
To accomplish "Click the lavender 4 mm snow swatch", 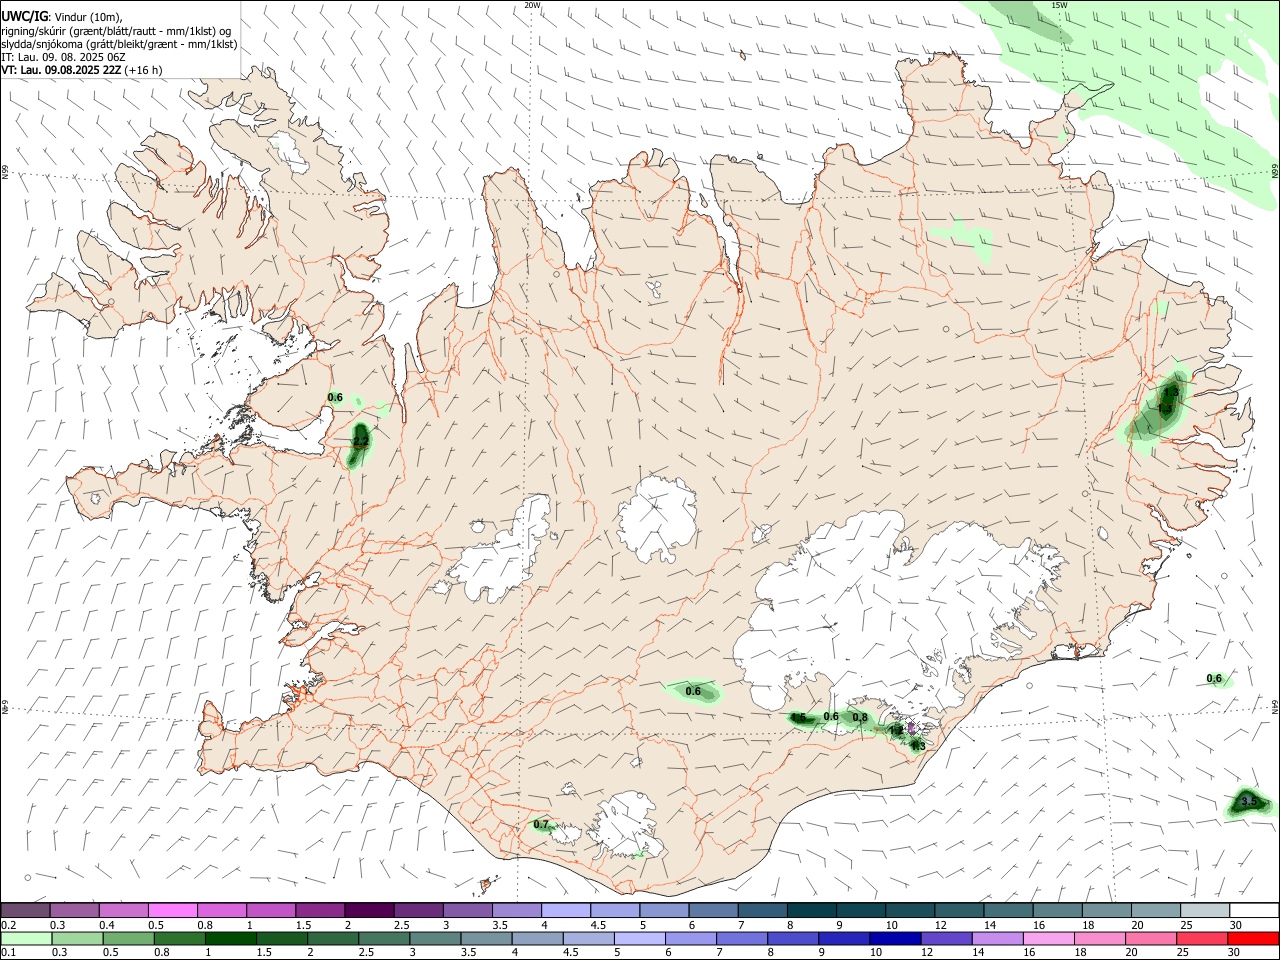I will tap(565, 910).
